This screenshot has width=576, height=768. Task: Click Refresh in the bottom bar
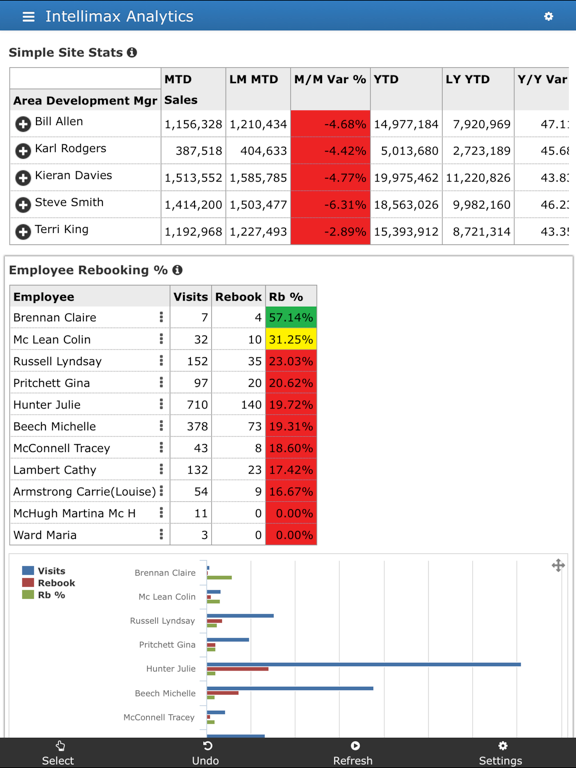click(353, 753)
